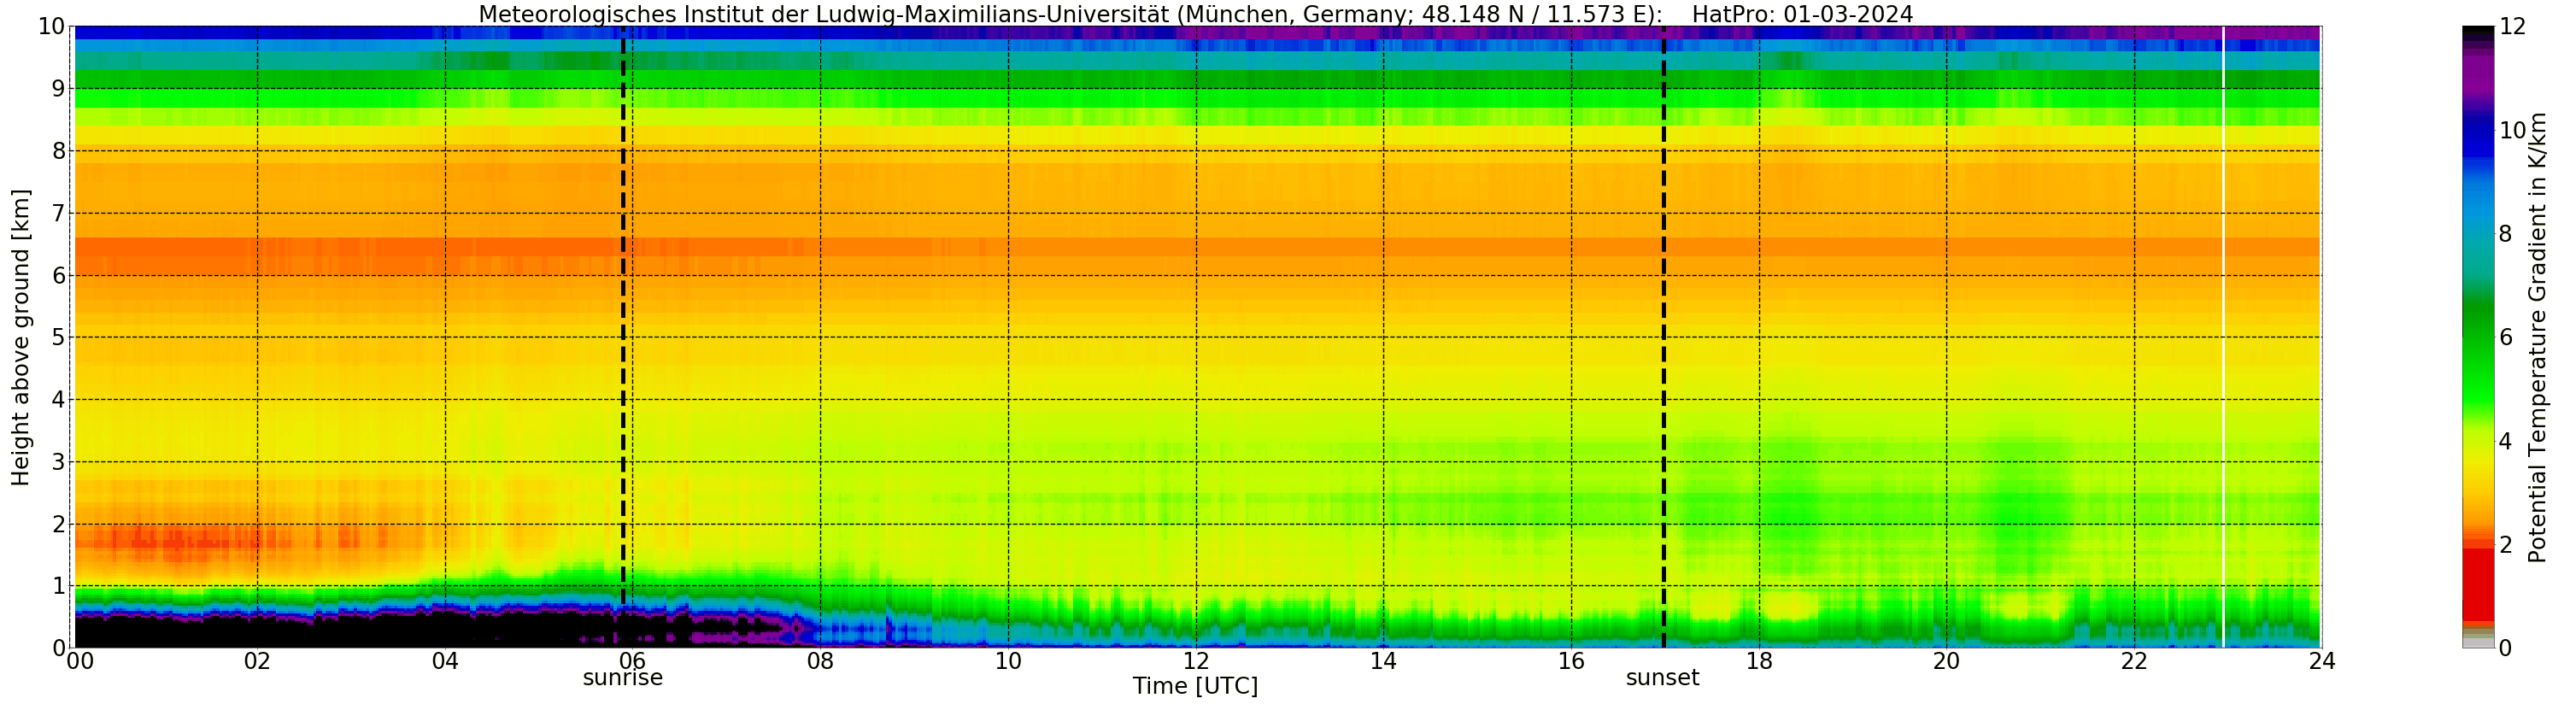This screenshot has height=704, width=2576.
Task: Click height axis tick label "0"
Action: [58, 648]
